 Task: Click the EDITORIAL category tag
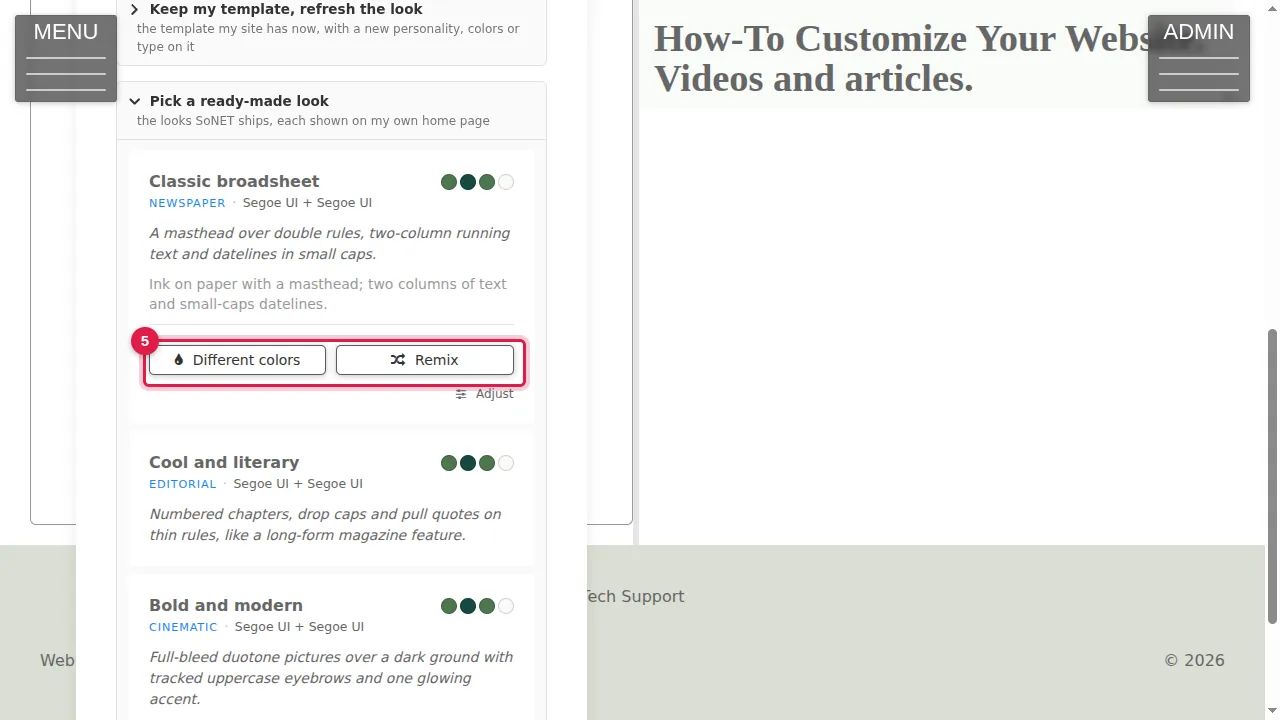(x=183, y=484)
